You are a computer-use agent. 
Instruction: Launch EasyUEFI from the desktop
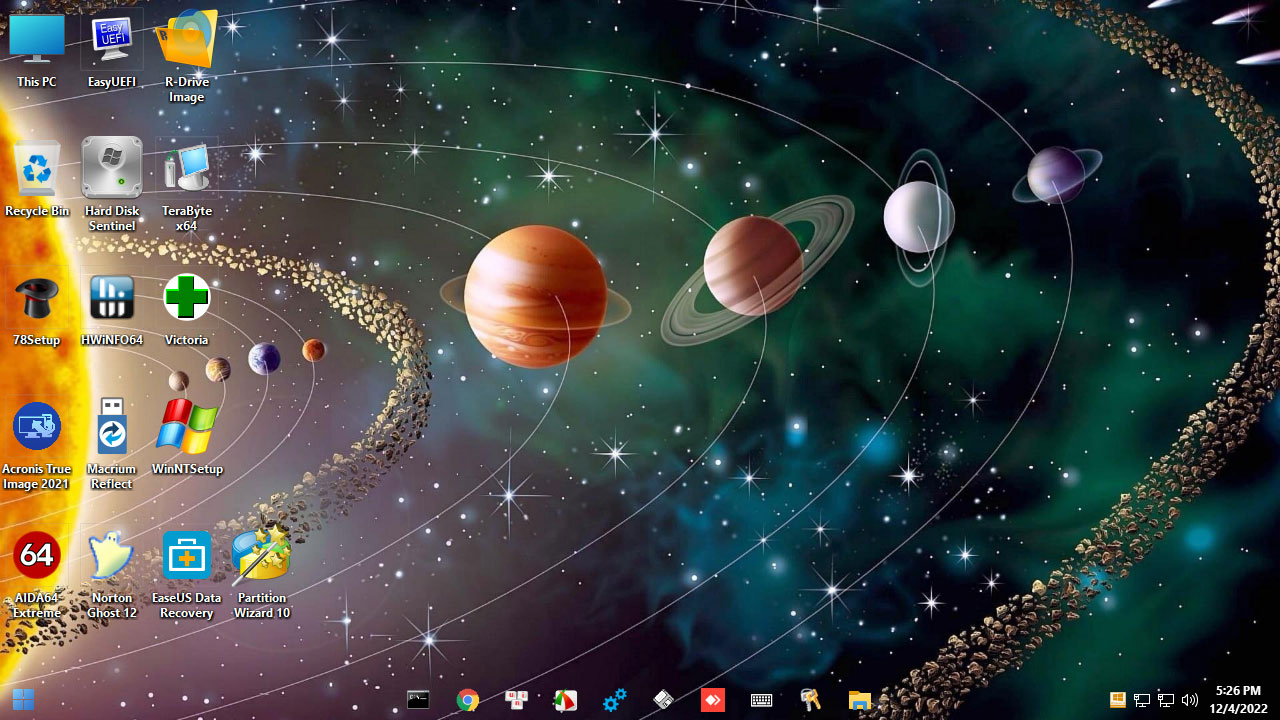112,50
